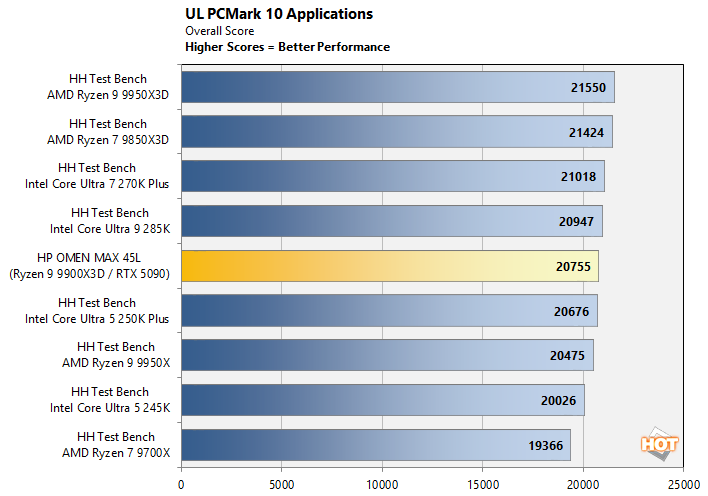708x496 pixels.
Task: Click the 20676 score value
Action: click(x=571, y=311)
